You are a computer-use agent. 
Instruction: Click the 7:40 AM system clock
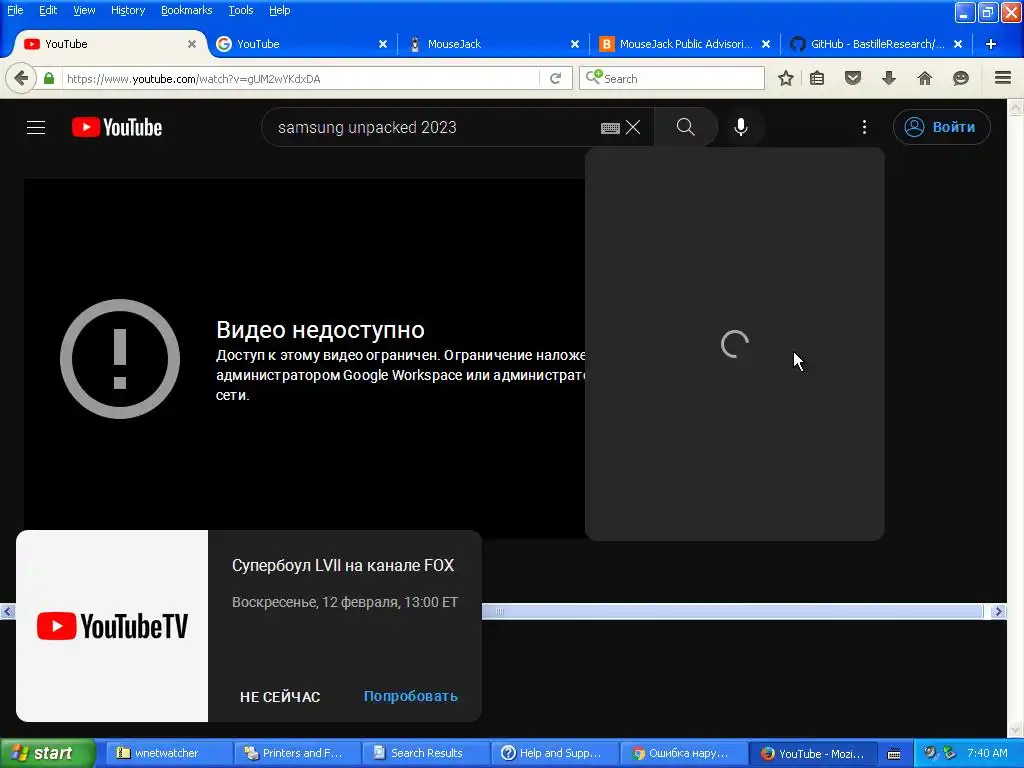pos(987,753)
